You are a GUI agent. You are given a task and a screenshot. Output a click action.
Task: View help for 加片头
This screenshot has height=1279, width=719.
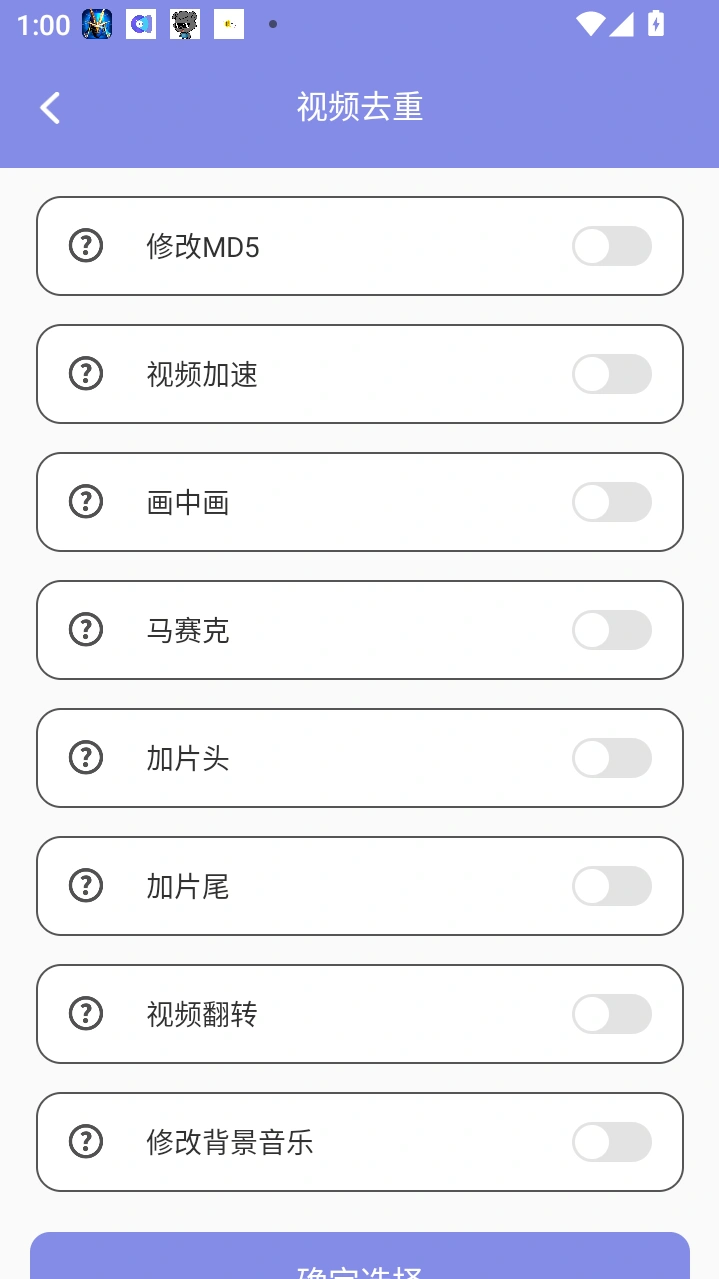(86, 757)
